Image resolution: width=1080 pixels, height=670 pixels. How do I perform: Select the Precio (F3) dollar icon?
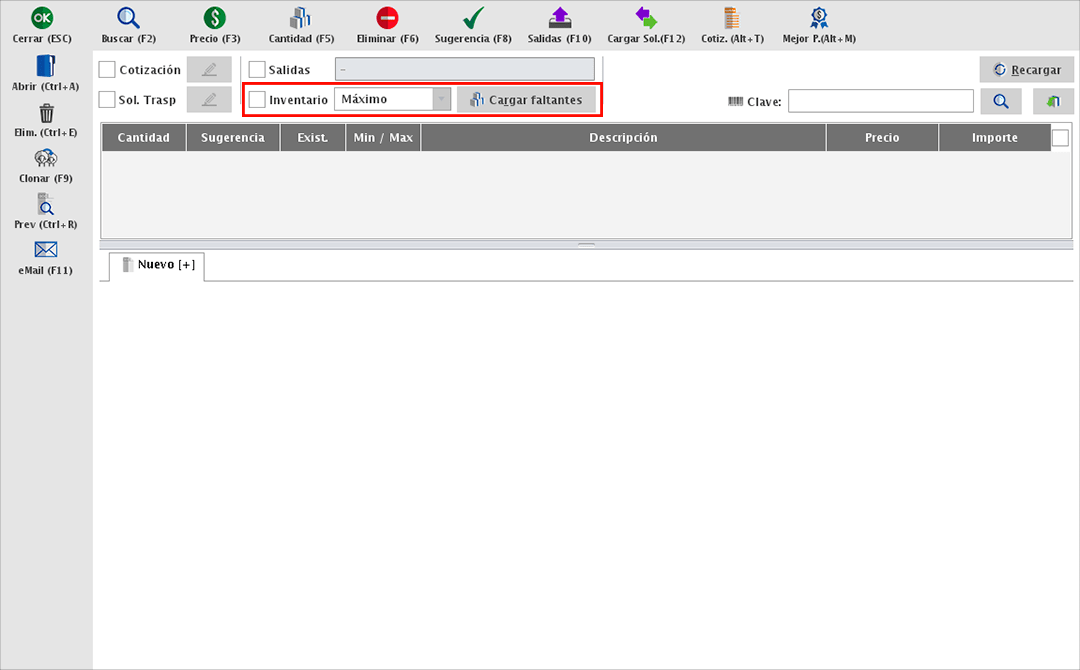coord(214,18)
